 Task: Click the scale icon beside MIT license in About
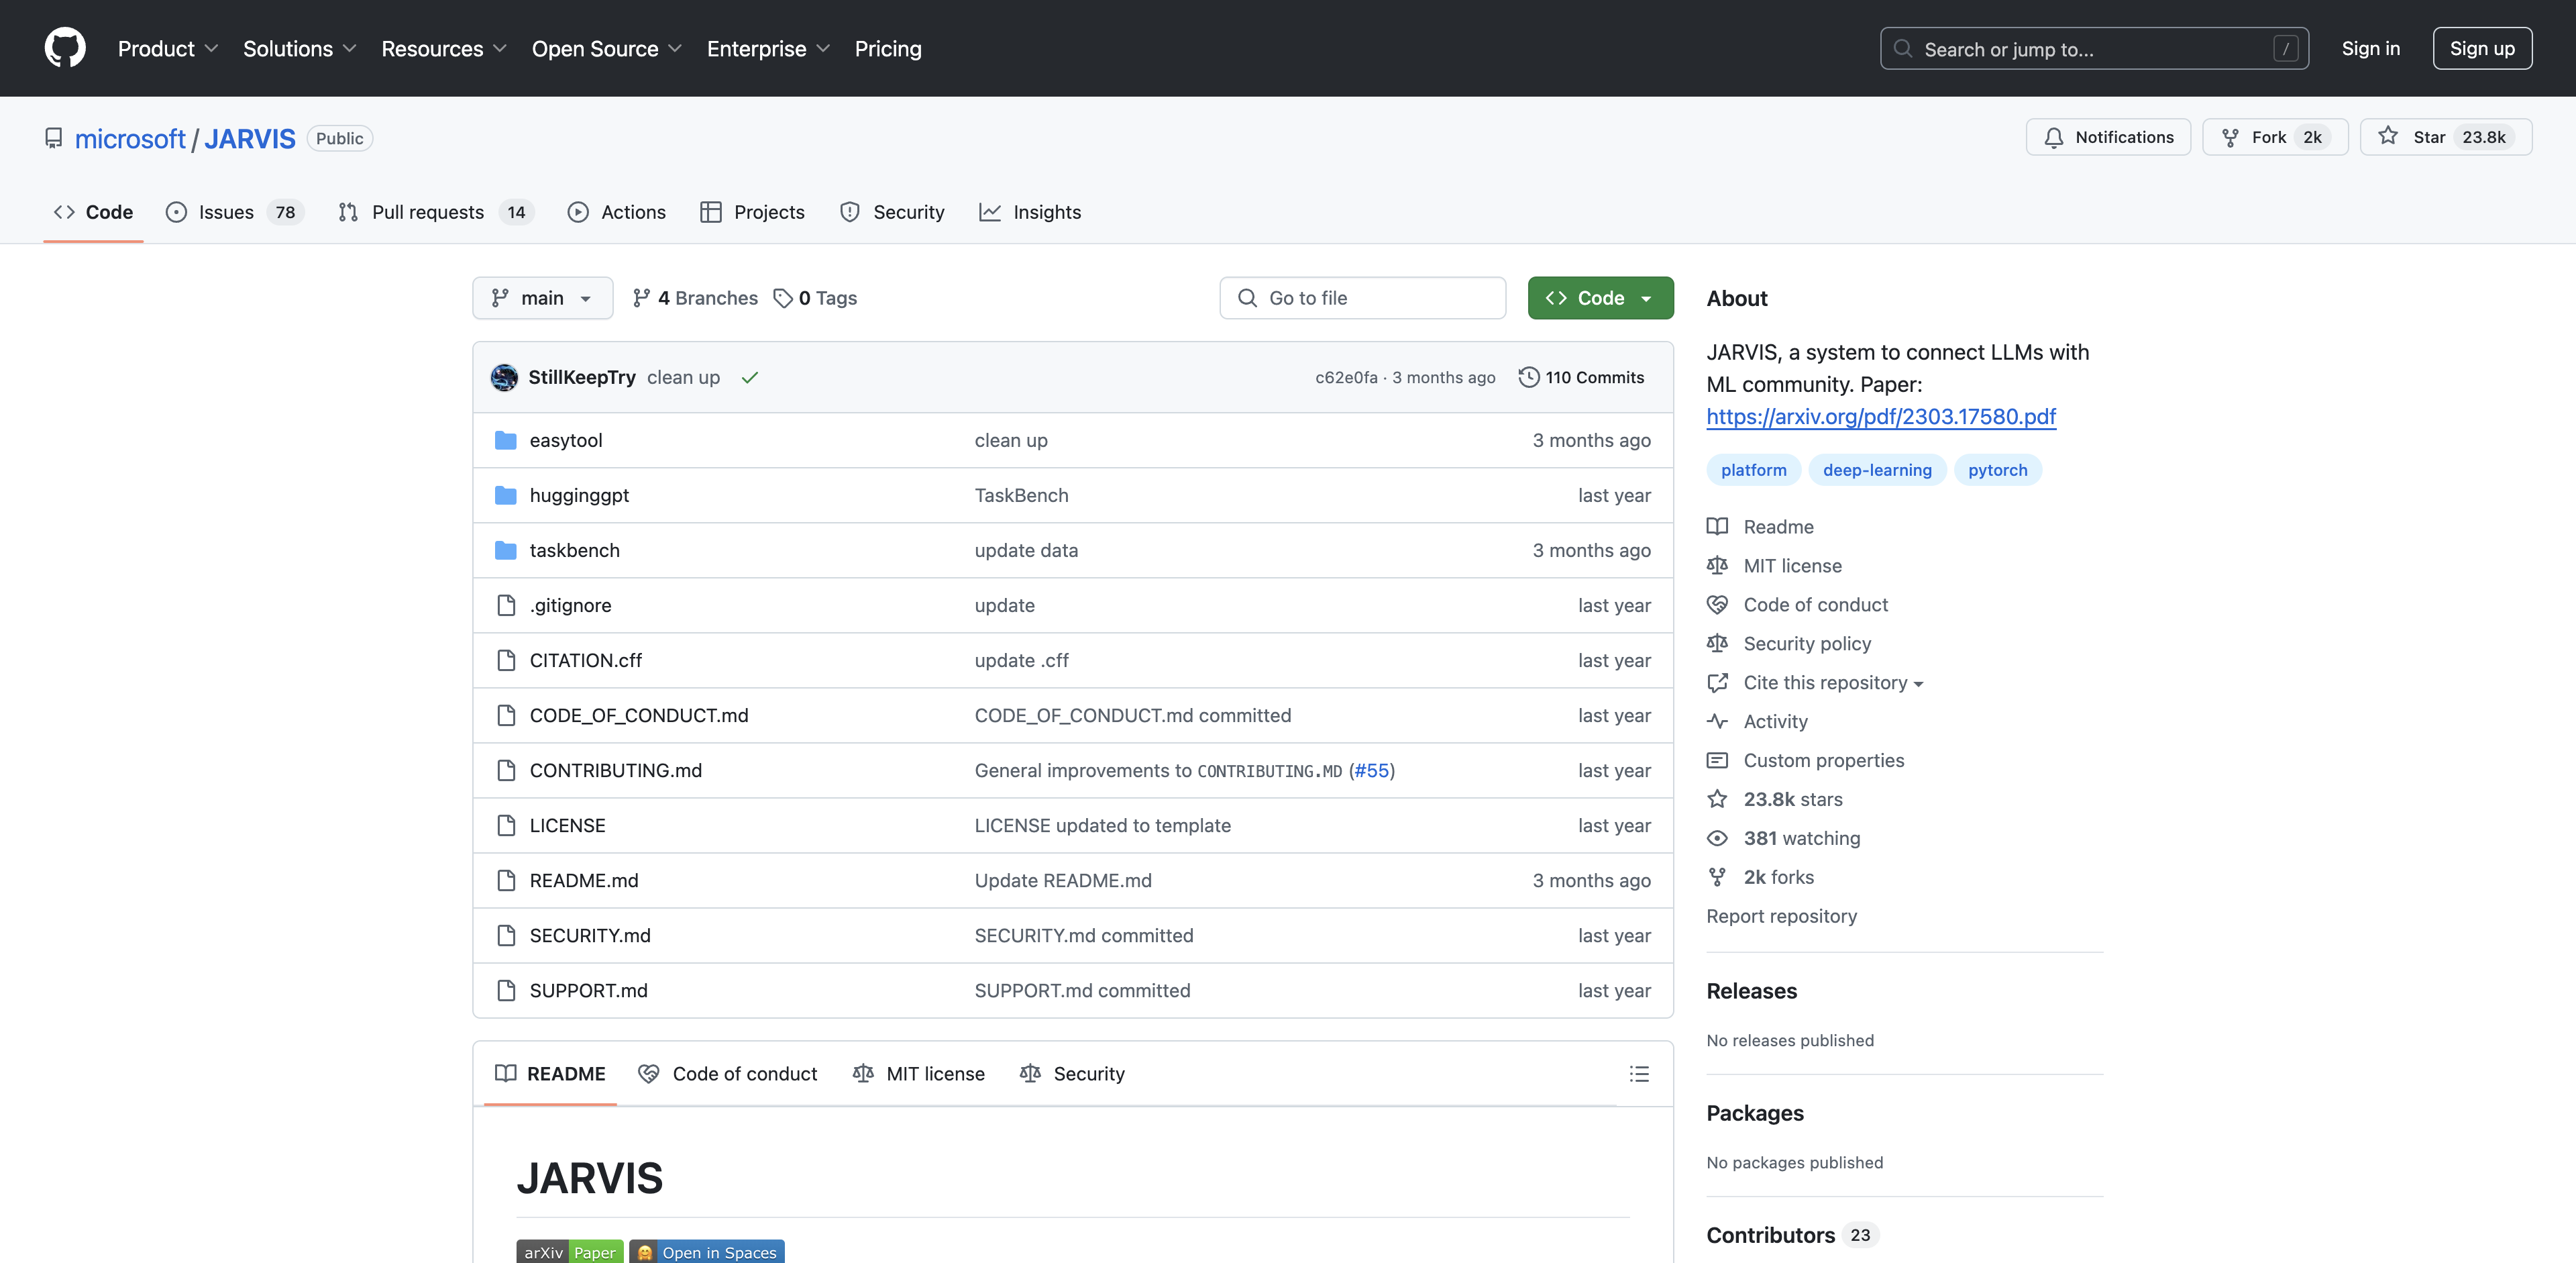[1717, 565]
